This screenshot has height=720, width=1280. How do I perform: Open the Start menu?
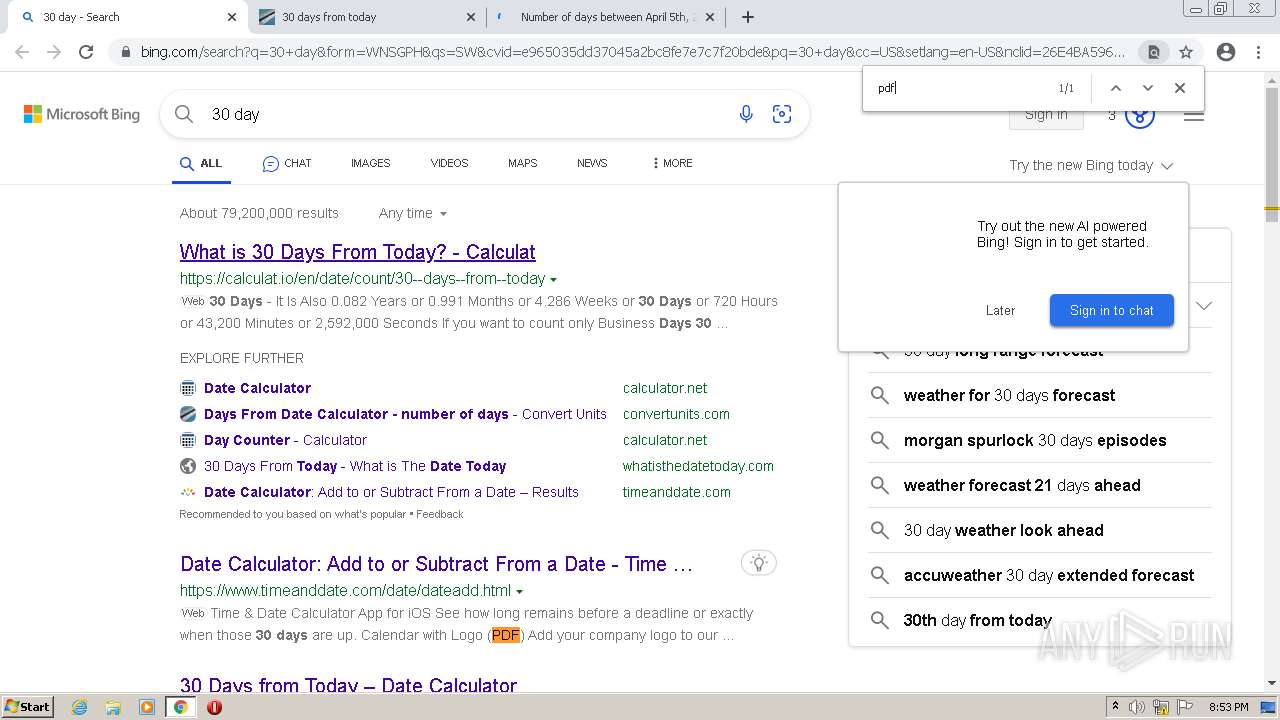point(27,707)
